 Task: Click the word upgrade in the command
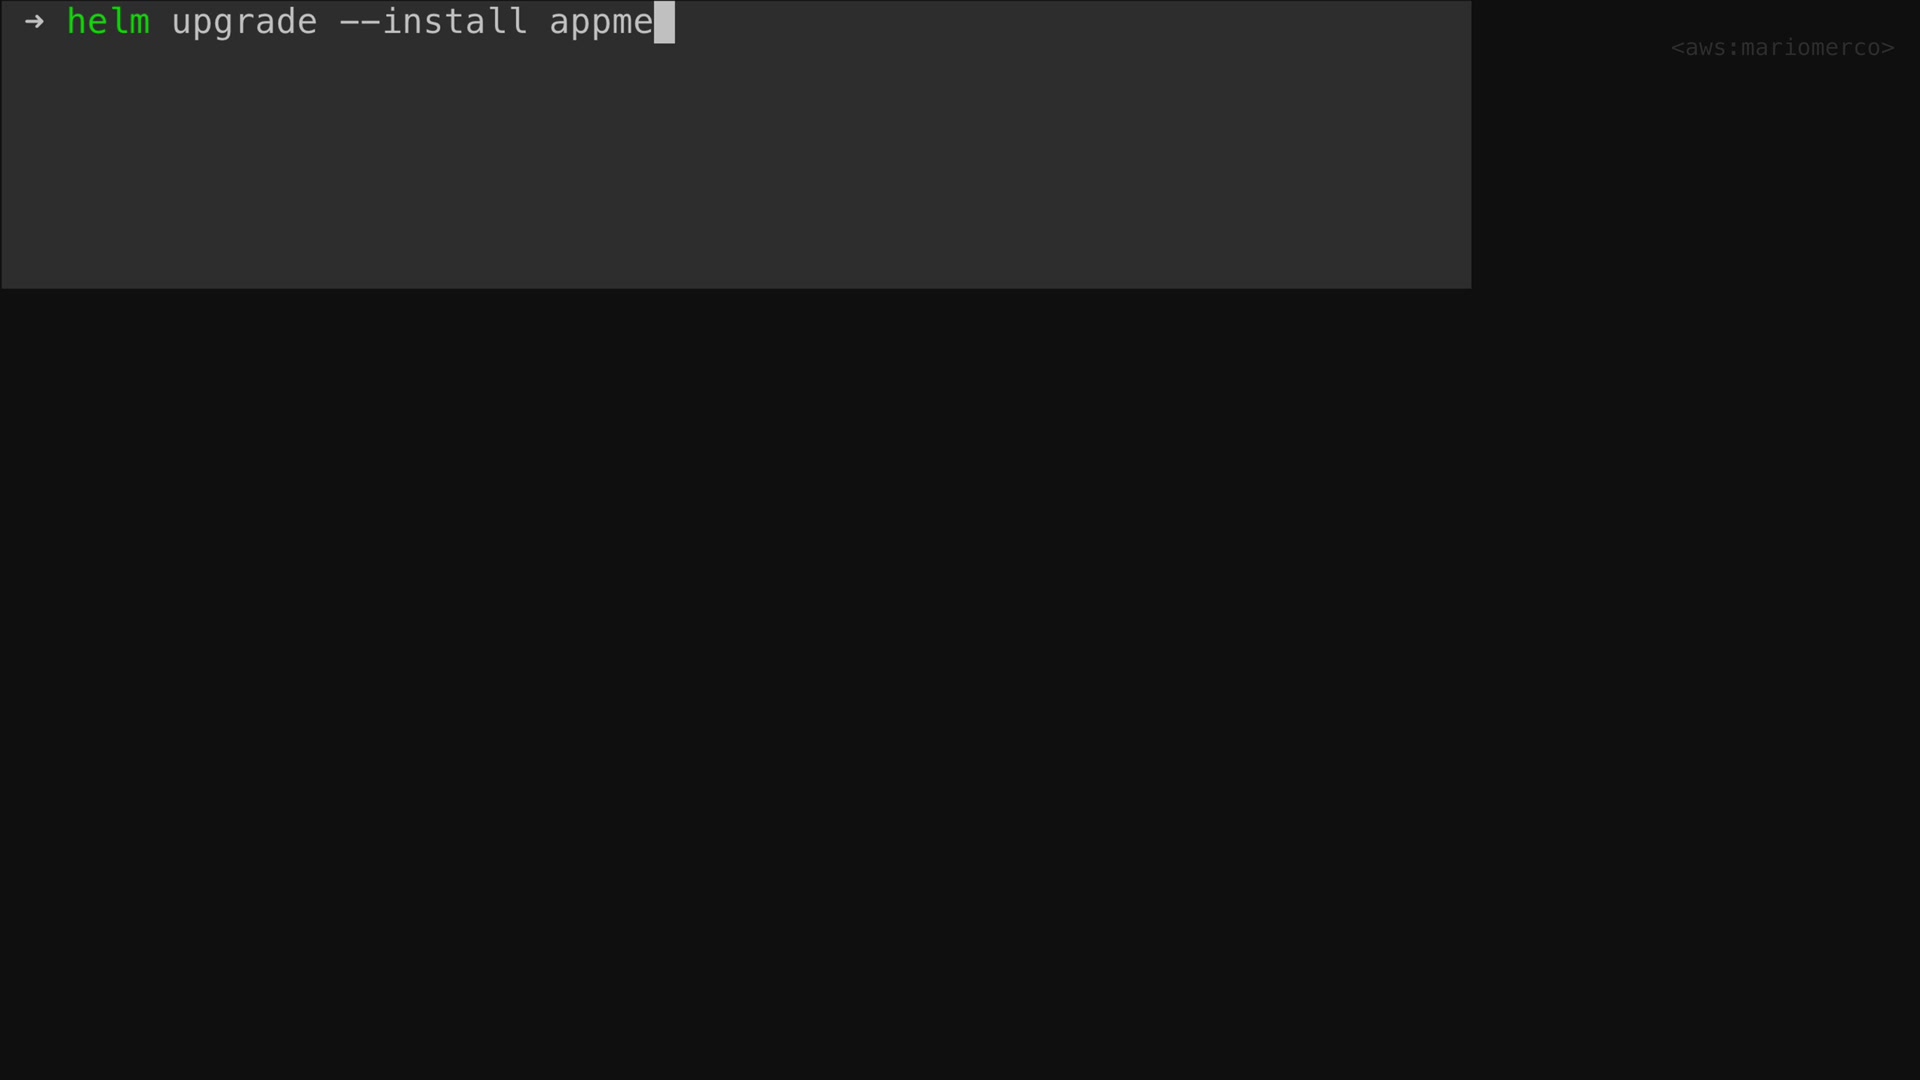244,22
